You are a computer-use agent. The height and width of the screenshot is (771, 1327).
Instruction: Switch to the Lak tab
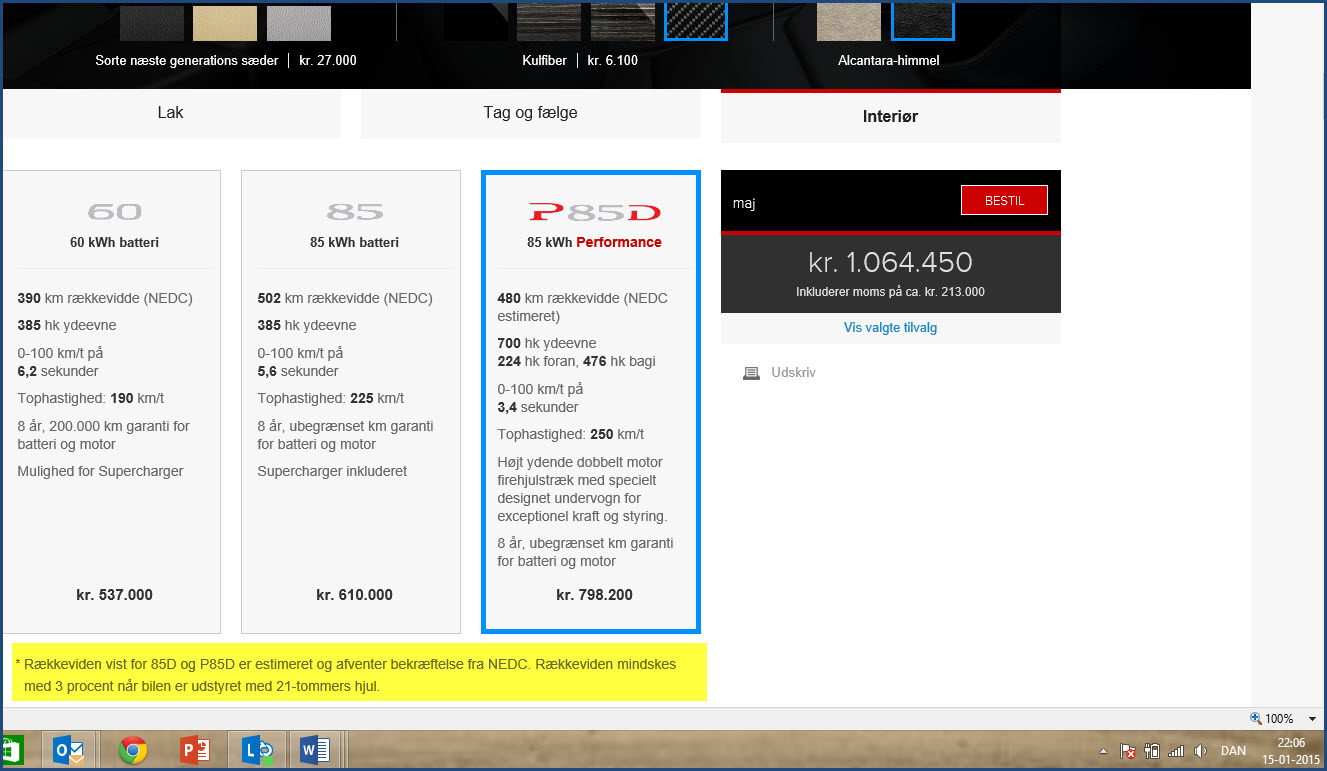[170, 113]
